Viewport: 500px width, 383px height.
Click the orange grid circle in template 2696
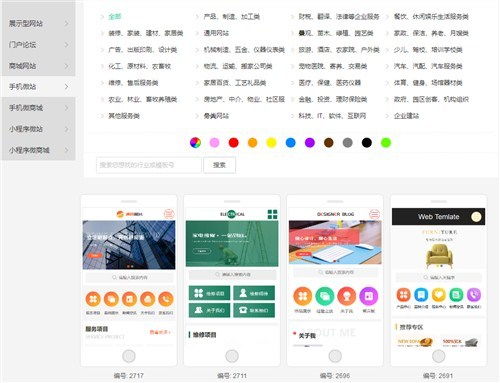303,296
